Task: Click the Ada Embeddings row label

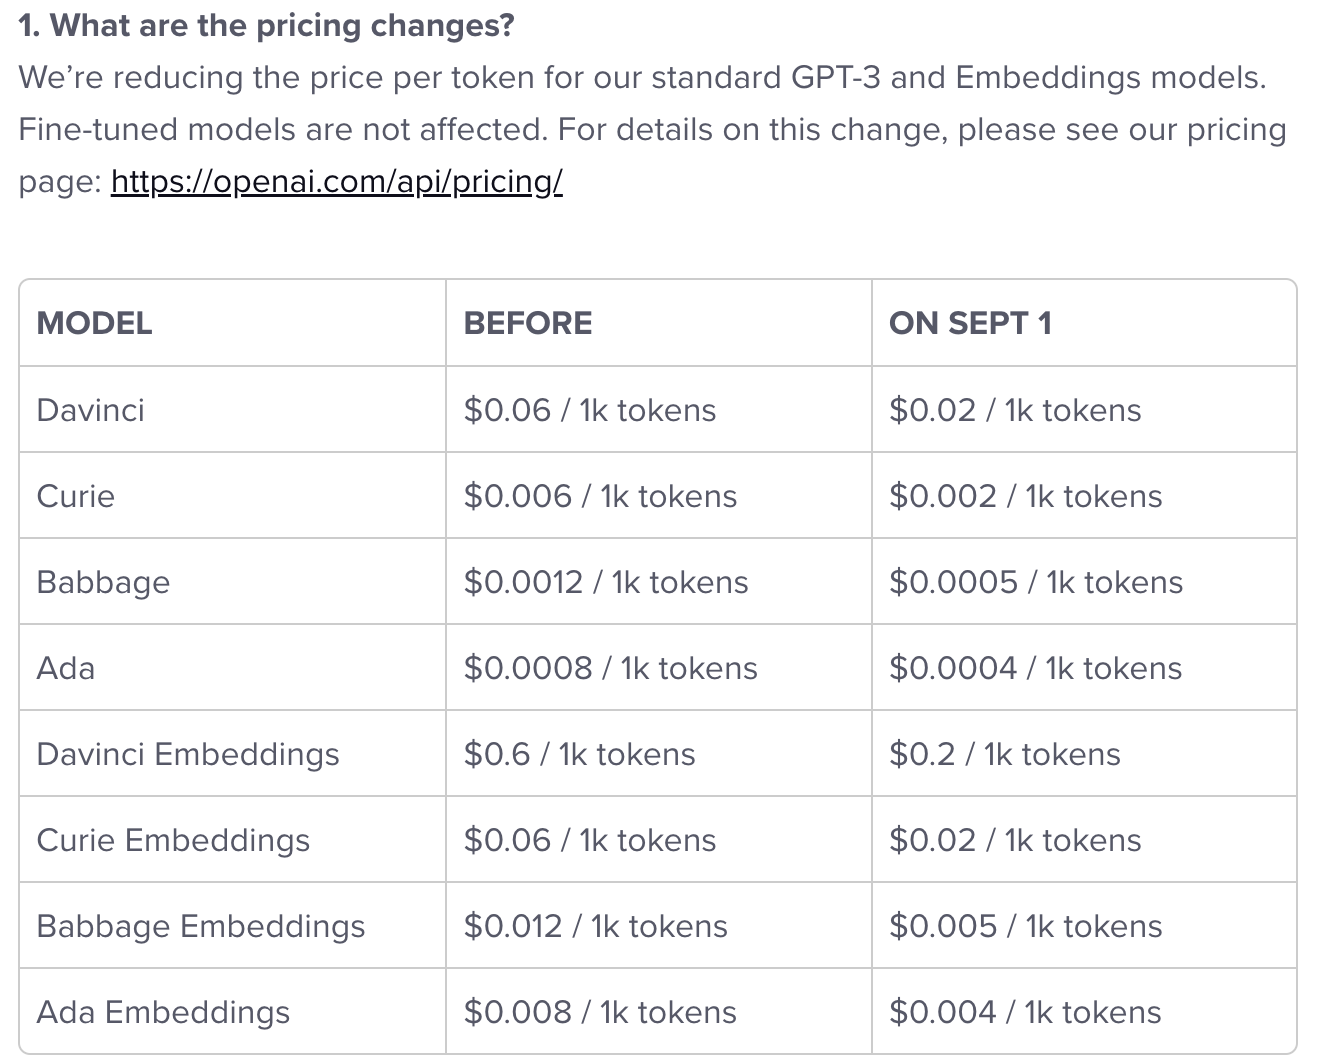Action: click(163, 1012)
